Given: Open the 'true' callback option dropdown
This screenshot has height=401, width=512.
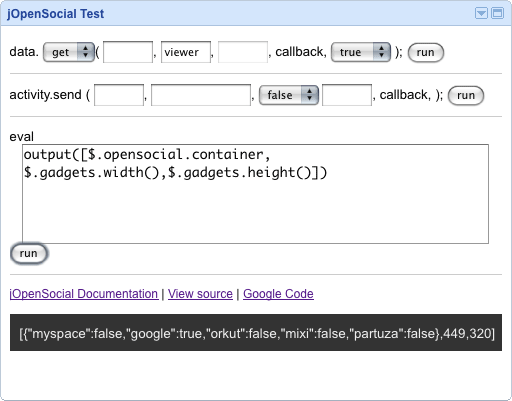Looking at the screenshot, I should (x=361, y=52).
